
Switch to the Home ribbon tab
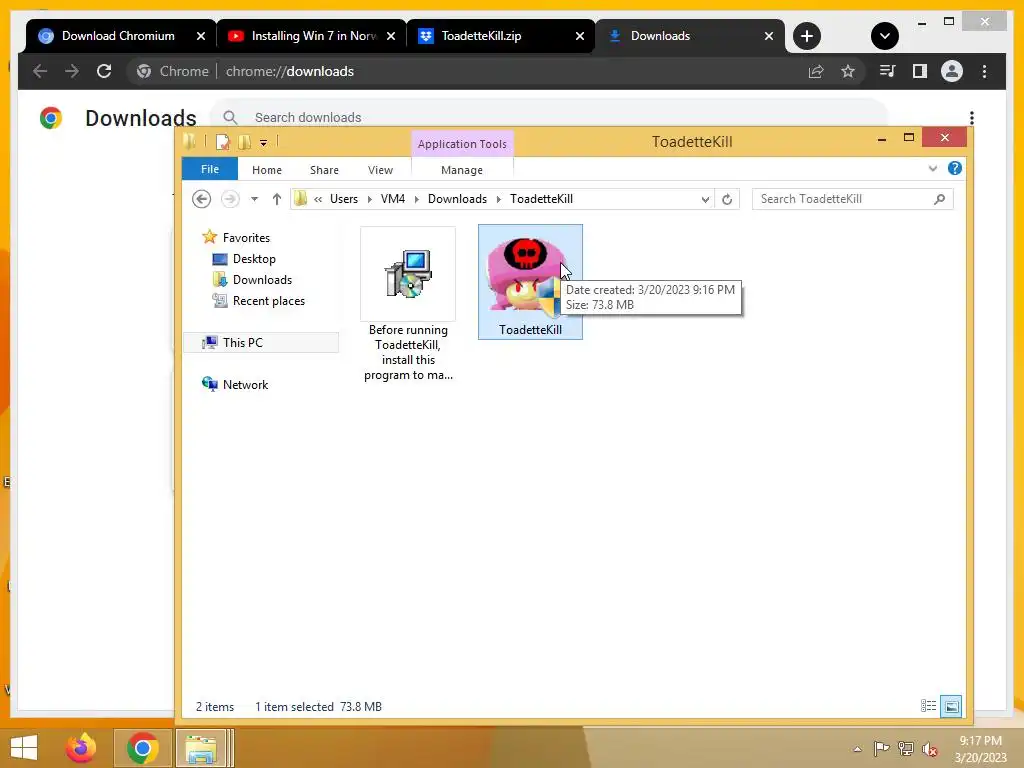(x=266, y=170)
